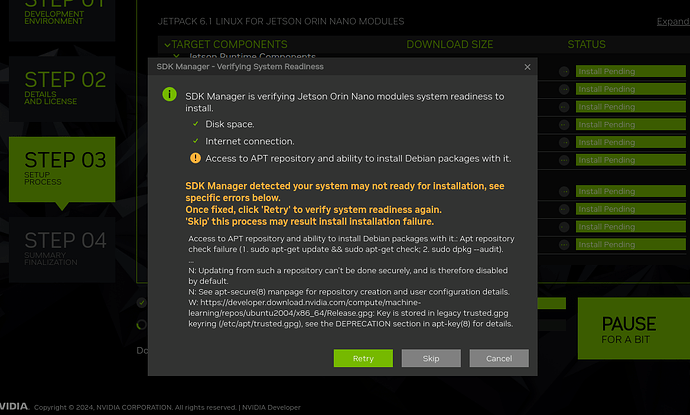Click the NVIDIA logo in footer
Screen dimensions: 690x415
pyautogui.click(x=14, y=406)
